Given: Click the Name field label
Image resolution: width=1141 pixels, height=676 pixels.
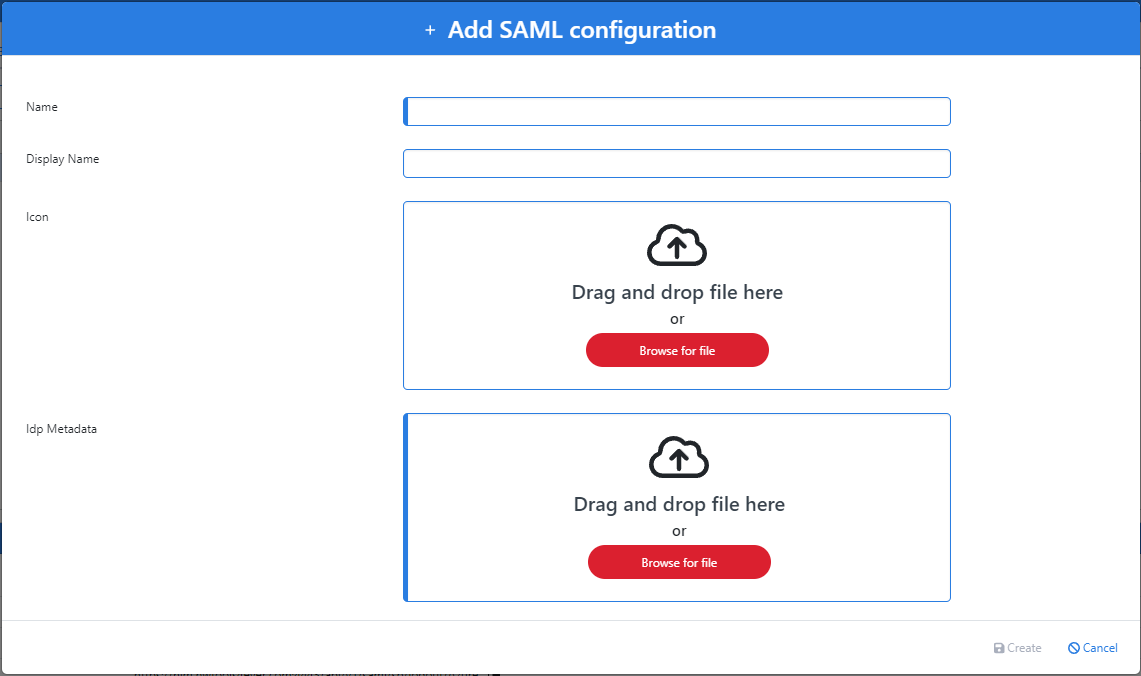Looking at the screenshot, I should (x=42, y=107).
